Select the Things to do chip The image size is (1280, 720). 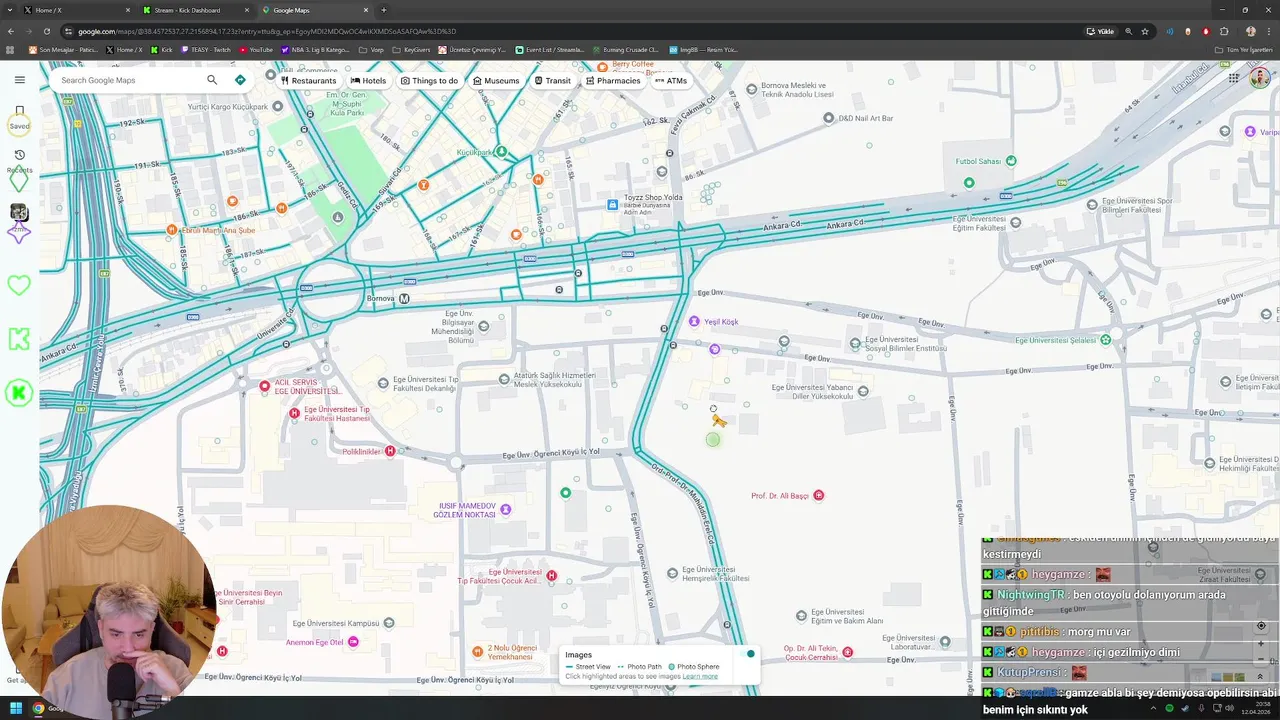pos(429,81)
